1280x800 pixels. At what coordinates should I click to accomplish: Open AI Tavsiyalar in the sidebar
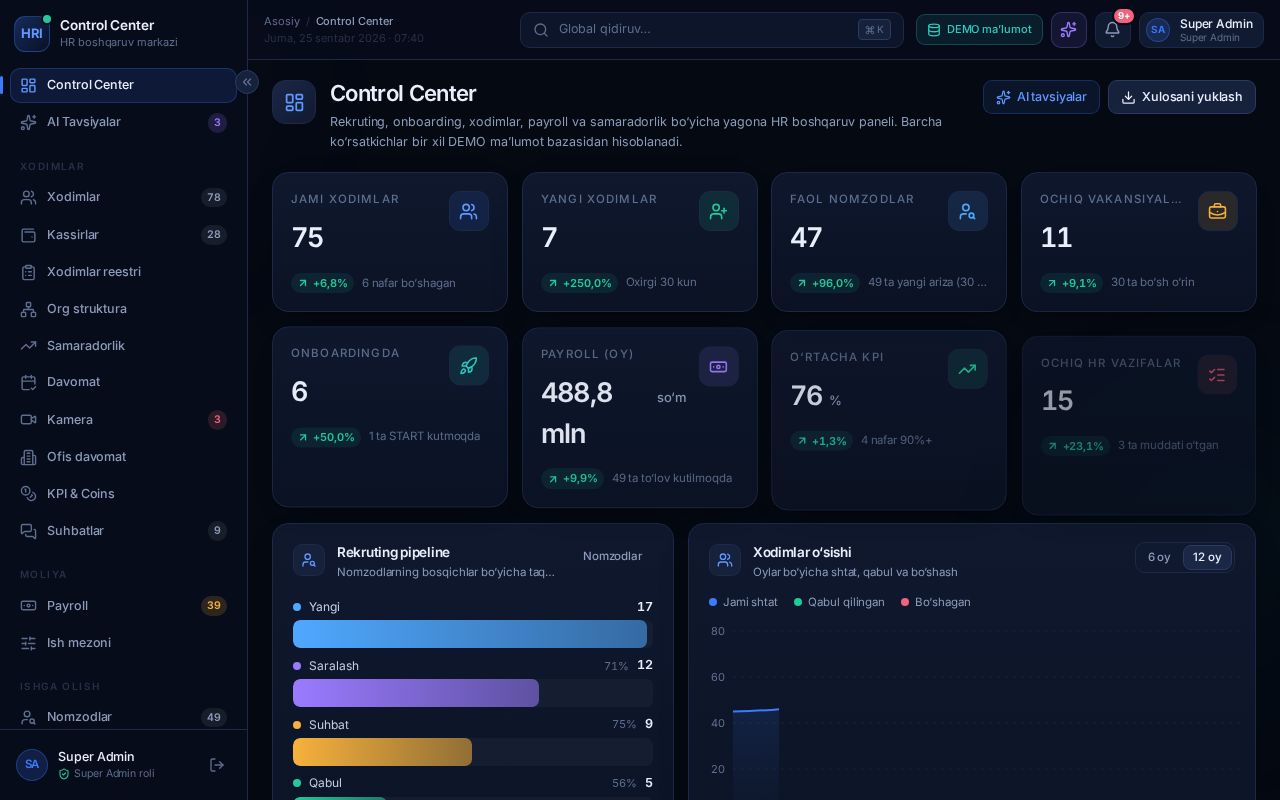pyautogui.click(x=123, y=122)
